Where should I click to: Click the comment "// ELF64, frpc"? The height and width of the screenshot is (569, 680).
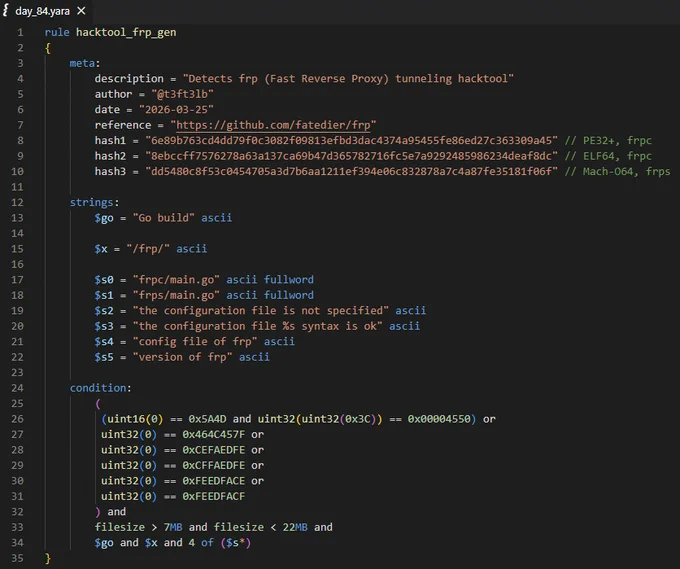tap(608, 156)
